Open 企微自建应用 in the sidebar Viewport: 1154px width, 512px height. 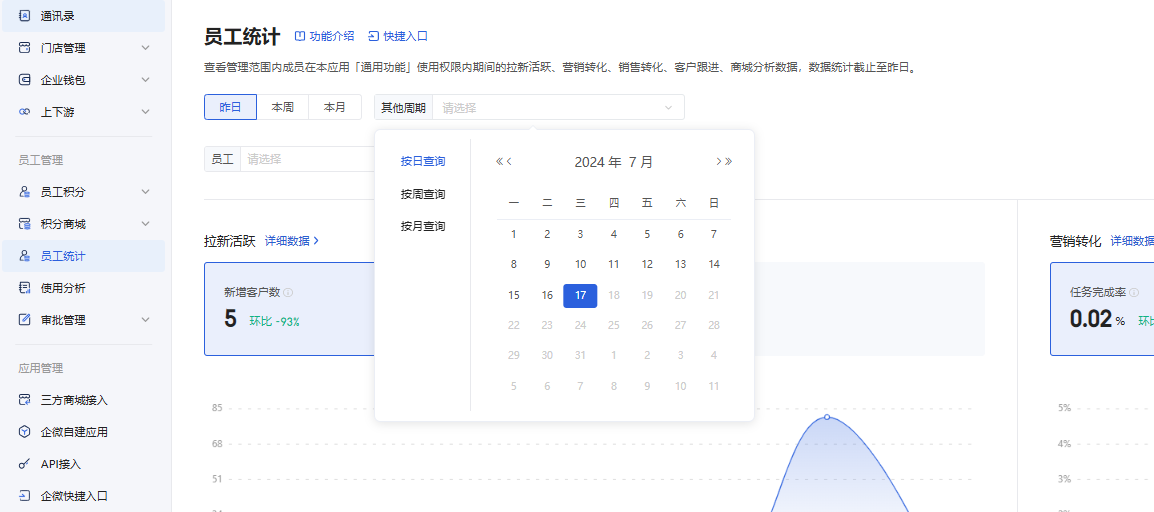83,432
